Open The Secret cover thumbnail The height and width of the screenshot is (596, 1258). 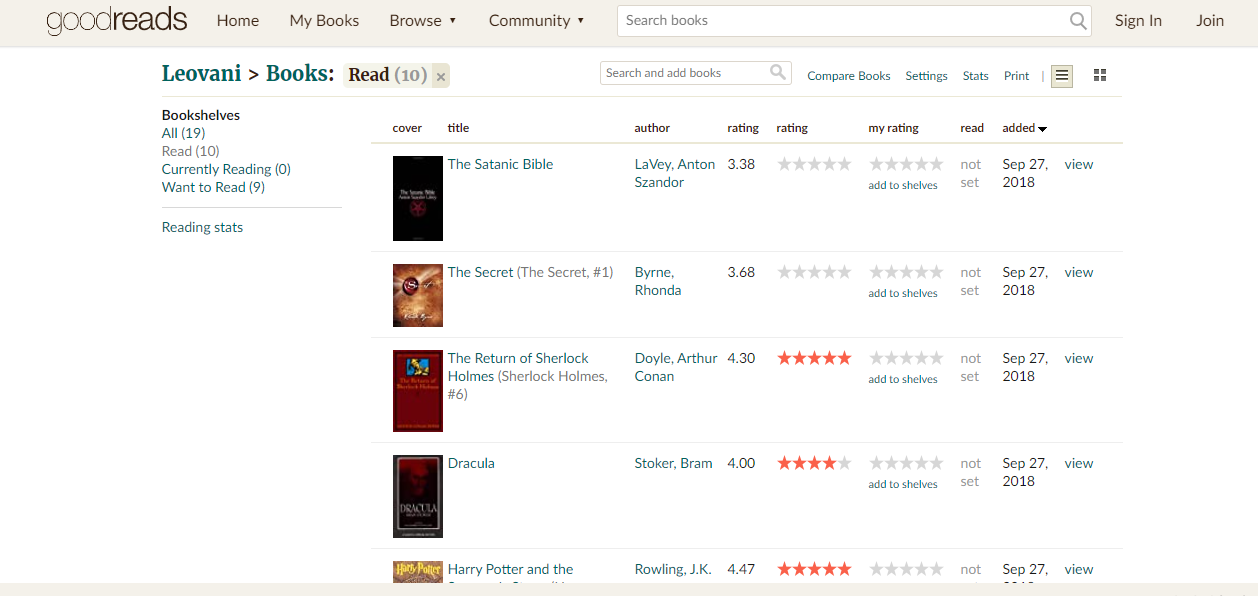(418, 295)
